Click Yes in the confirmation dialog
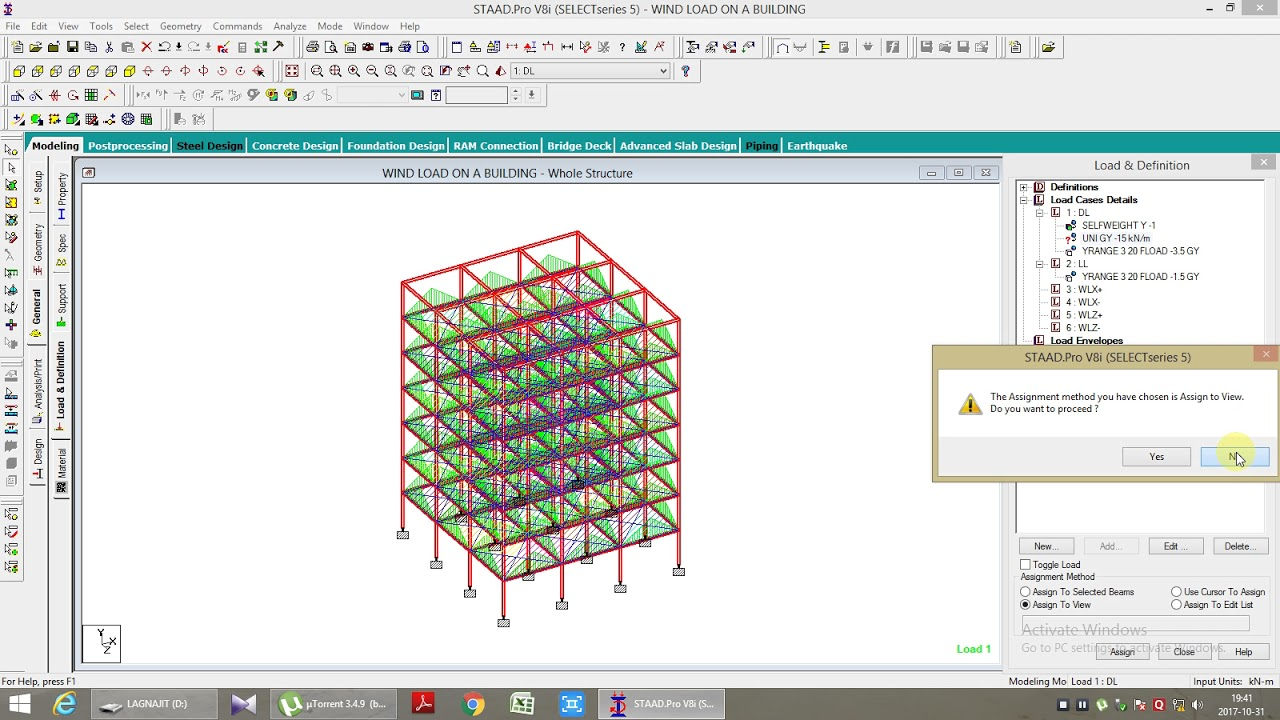 1156,457
